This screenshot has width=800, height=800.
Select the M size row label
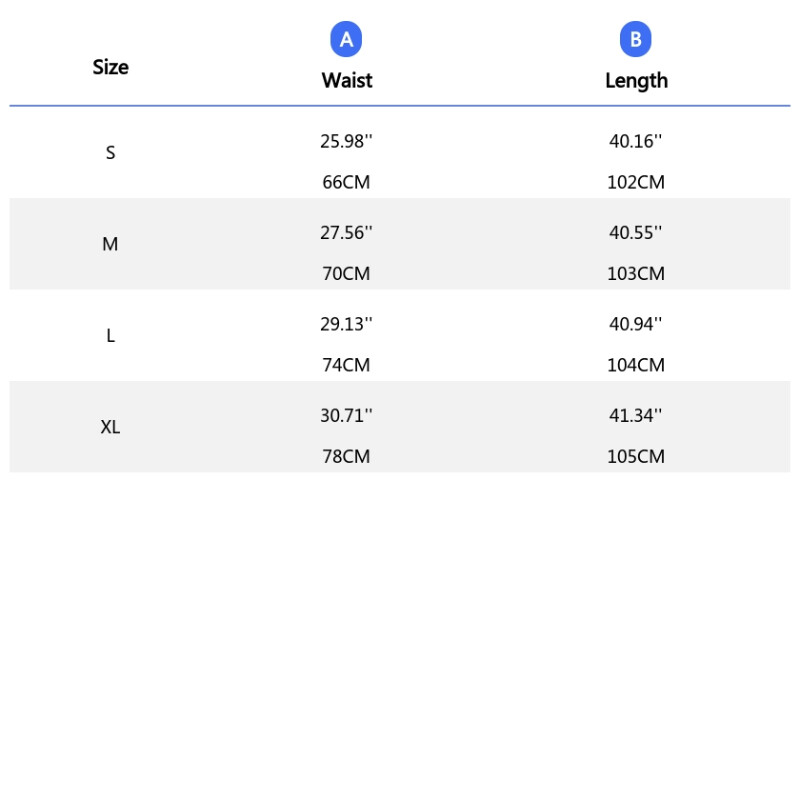point(110,244)
